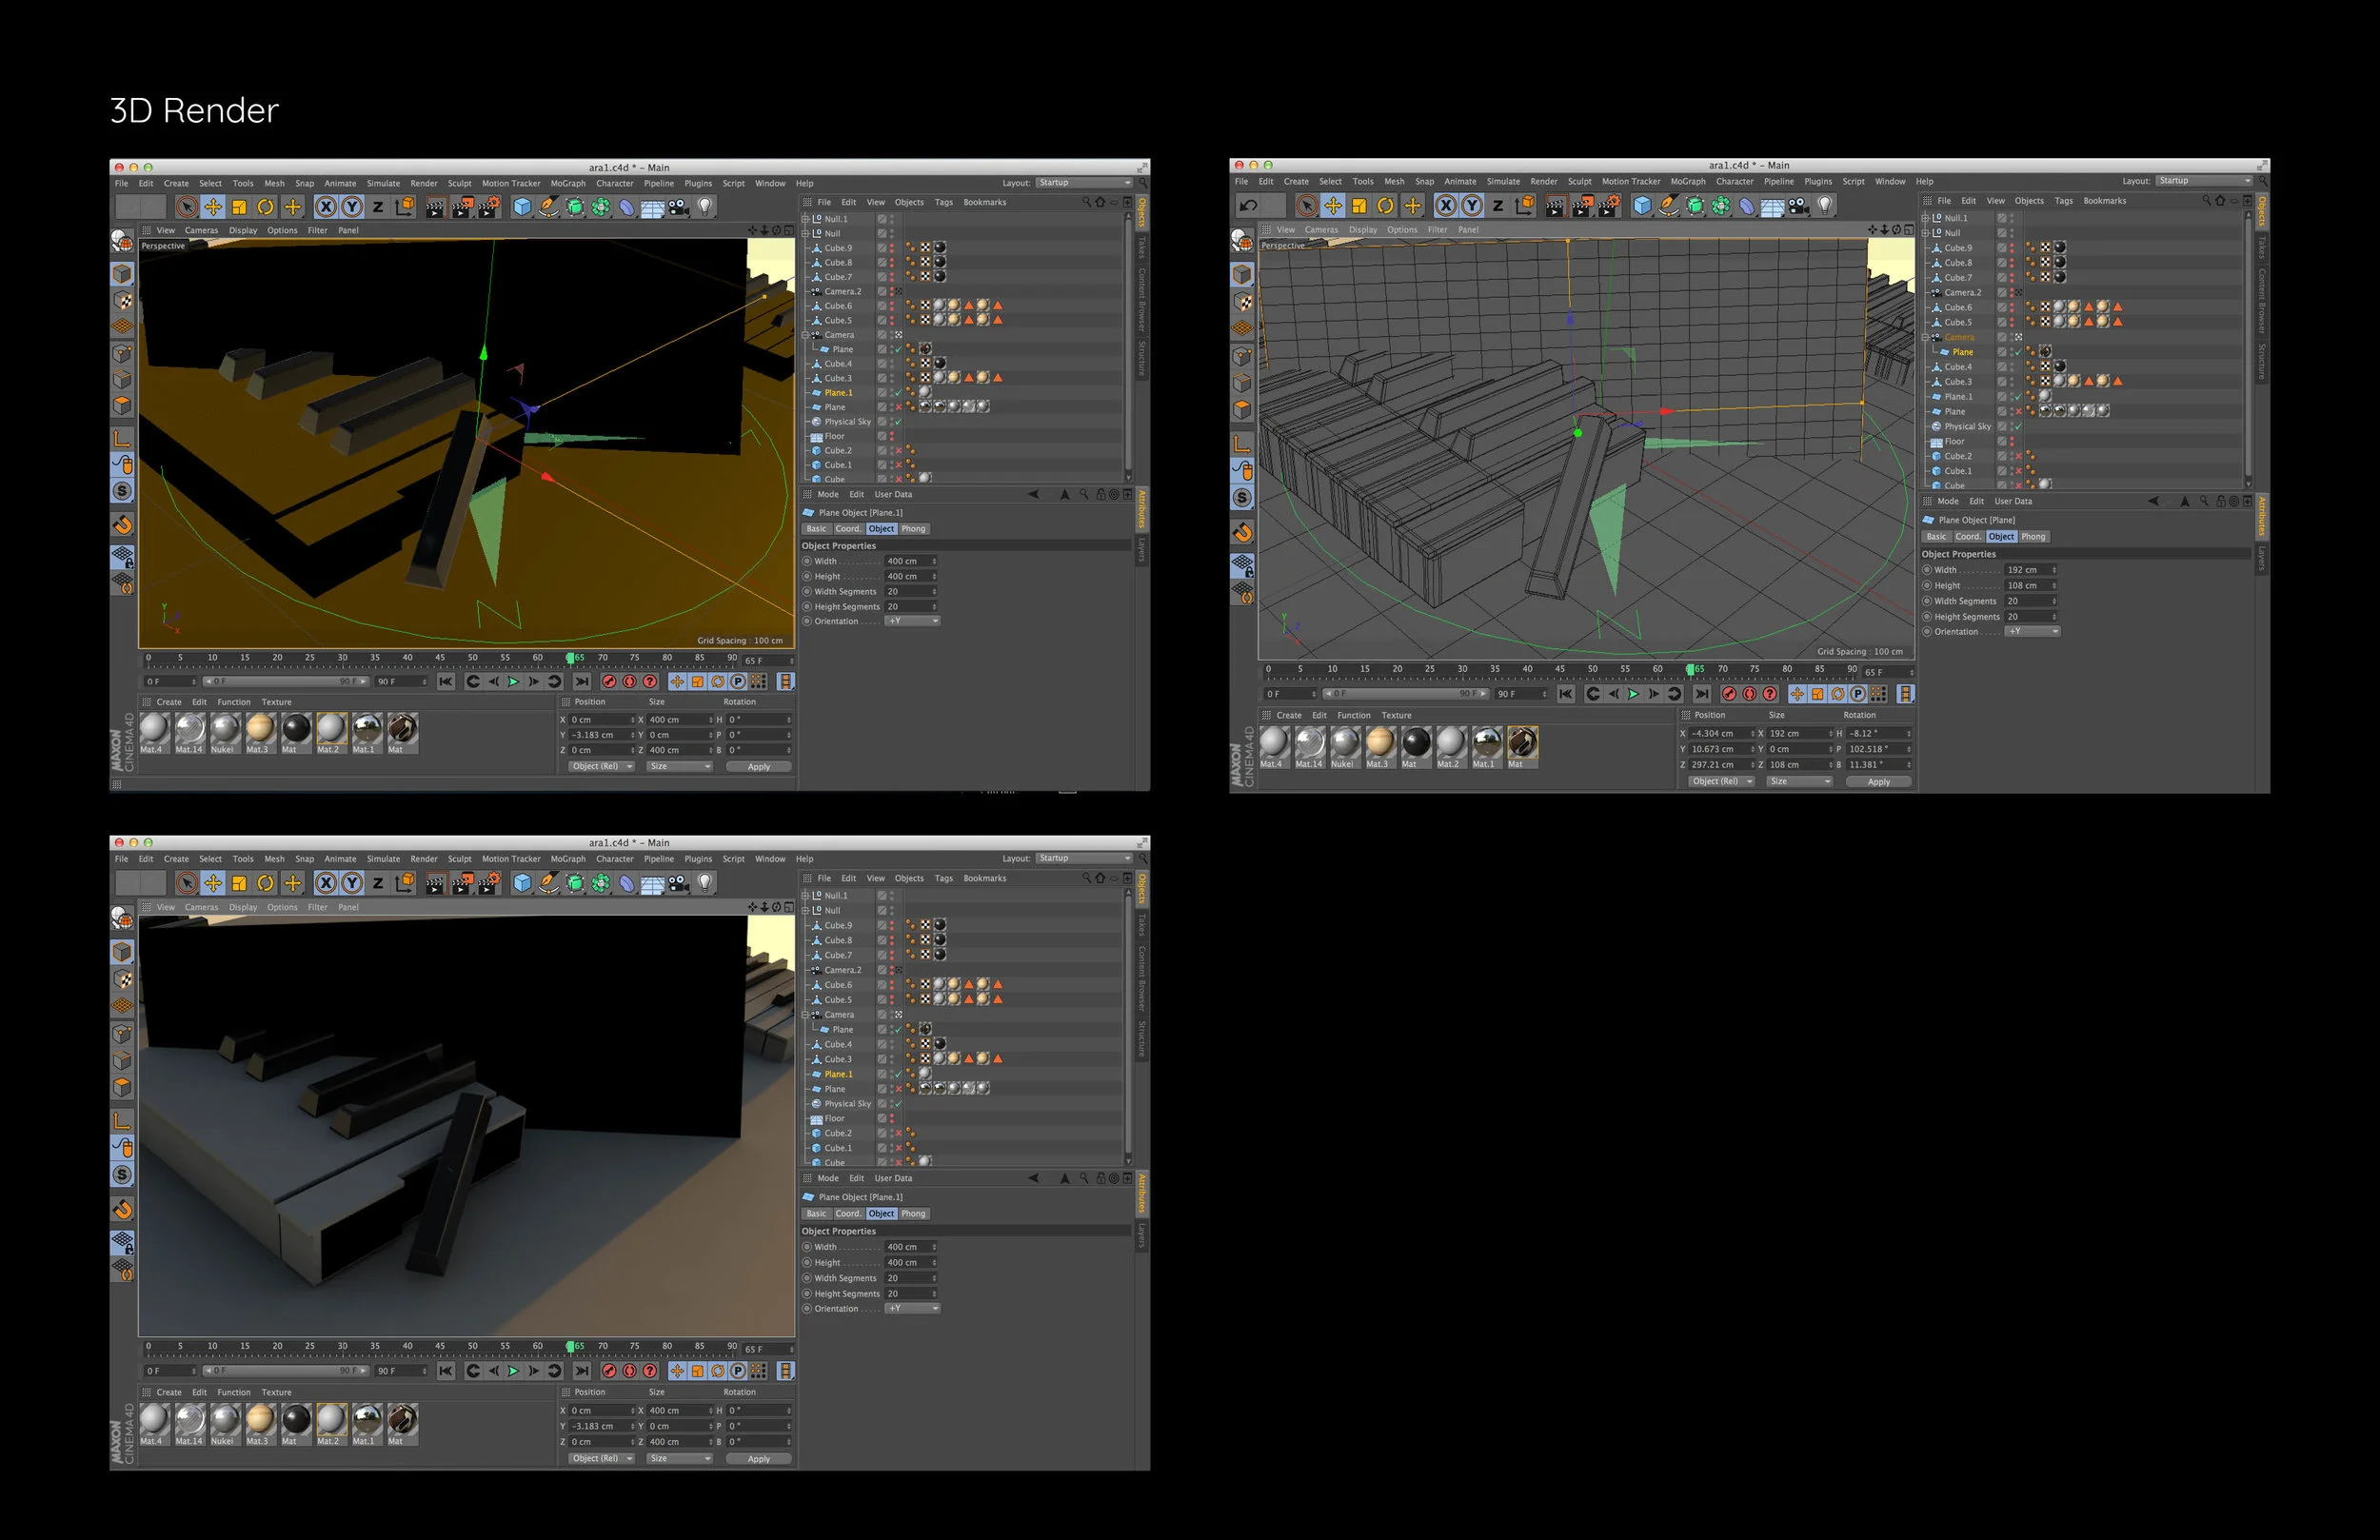
Task: Click green Play button in bottom window
Action: [513, 1371]
